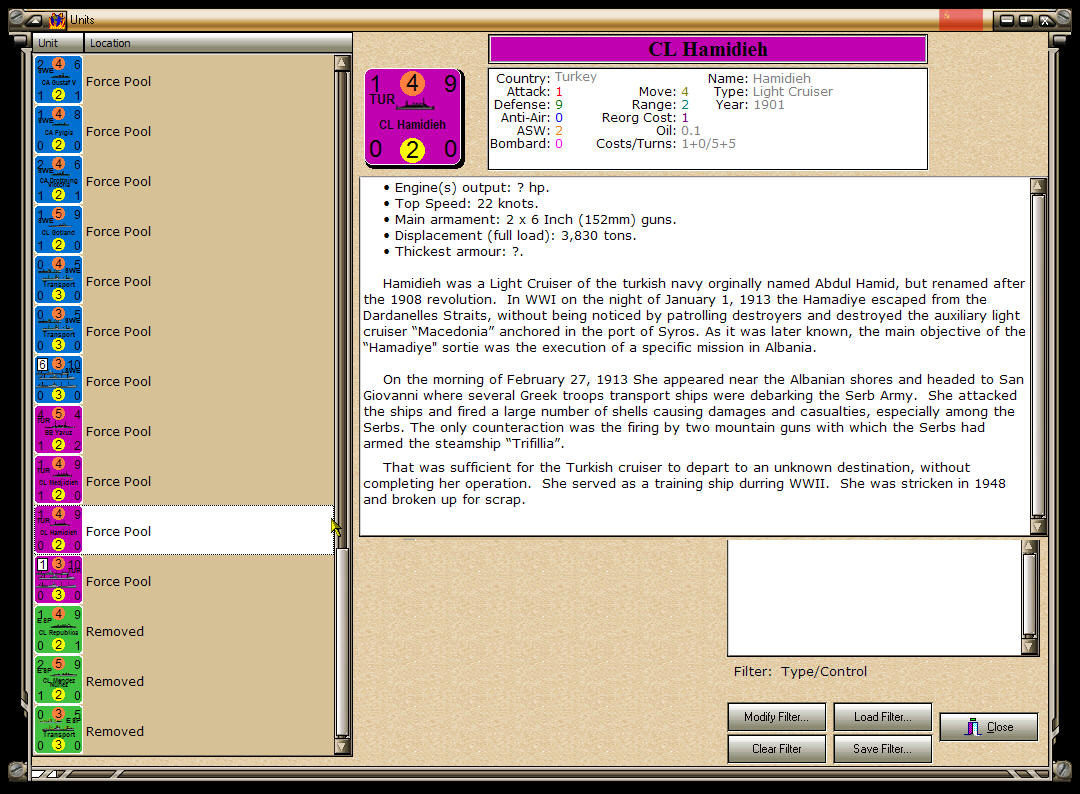1080x794 pixels.
Task: Click the unit list scroll-down arrow
Action: pos(342,746)
